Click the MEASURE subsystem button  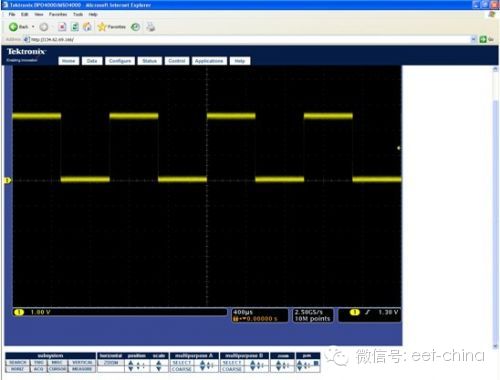(82, 369)
